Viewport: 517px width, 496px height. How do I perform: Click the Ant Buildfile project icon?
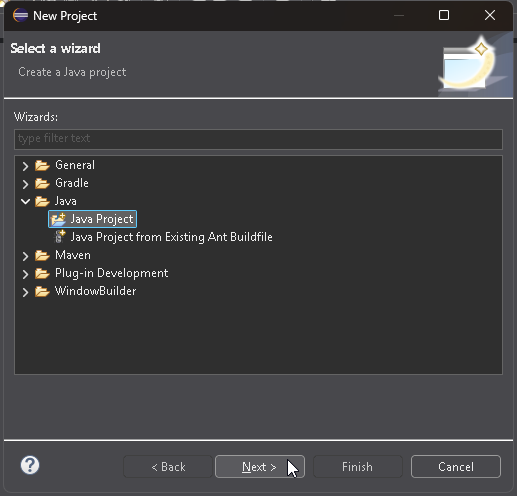coord(60,237)
